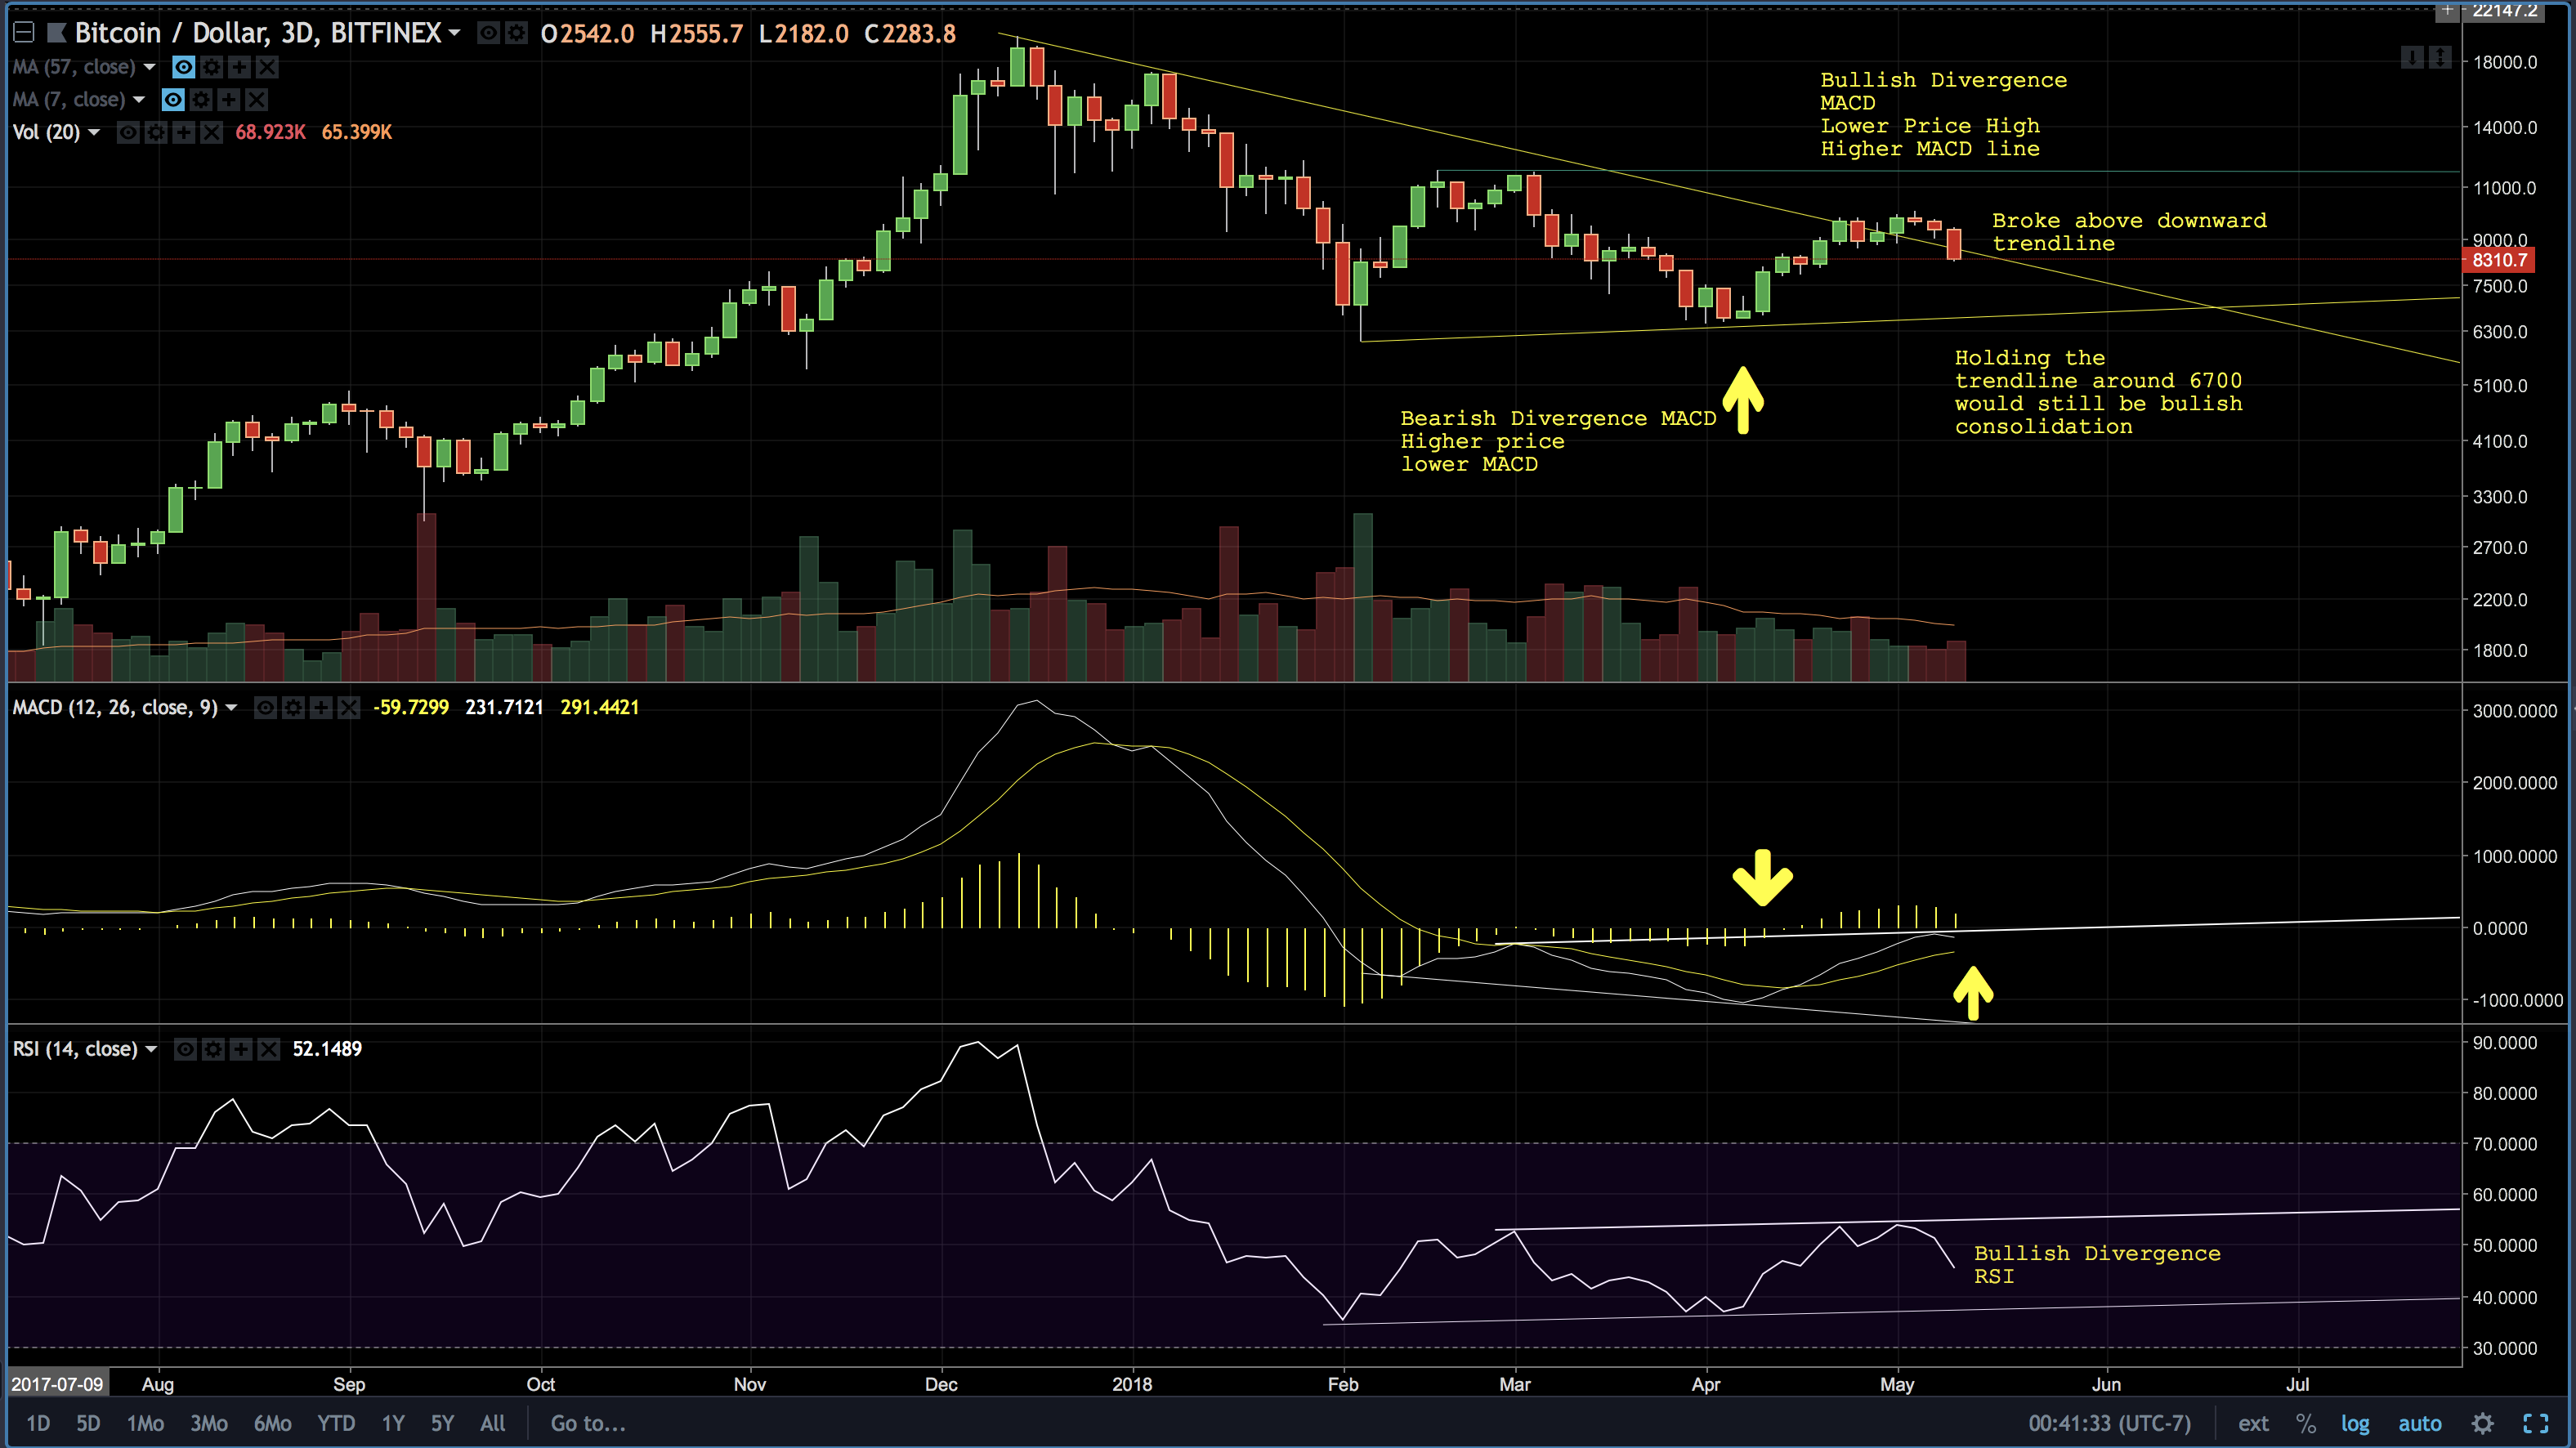Image resolution: width=2576 pixels, height=1448 pixels.
Task: Toggle extended hours (ext)
Action: 2252,1423
